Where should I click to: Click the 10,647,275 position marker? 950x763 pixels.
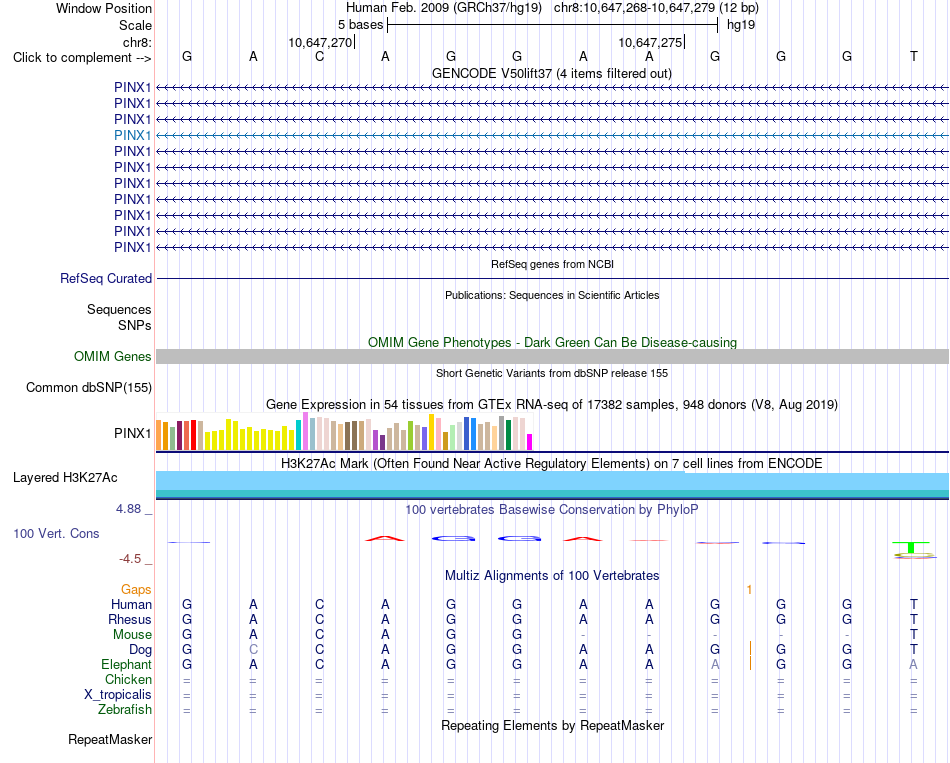[650, 42]
